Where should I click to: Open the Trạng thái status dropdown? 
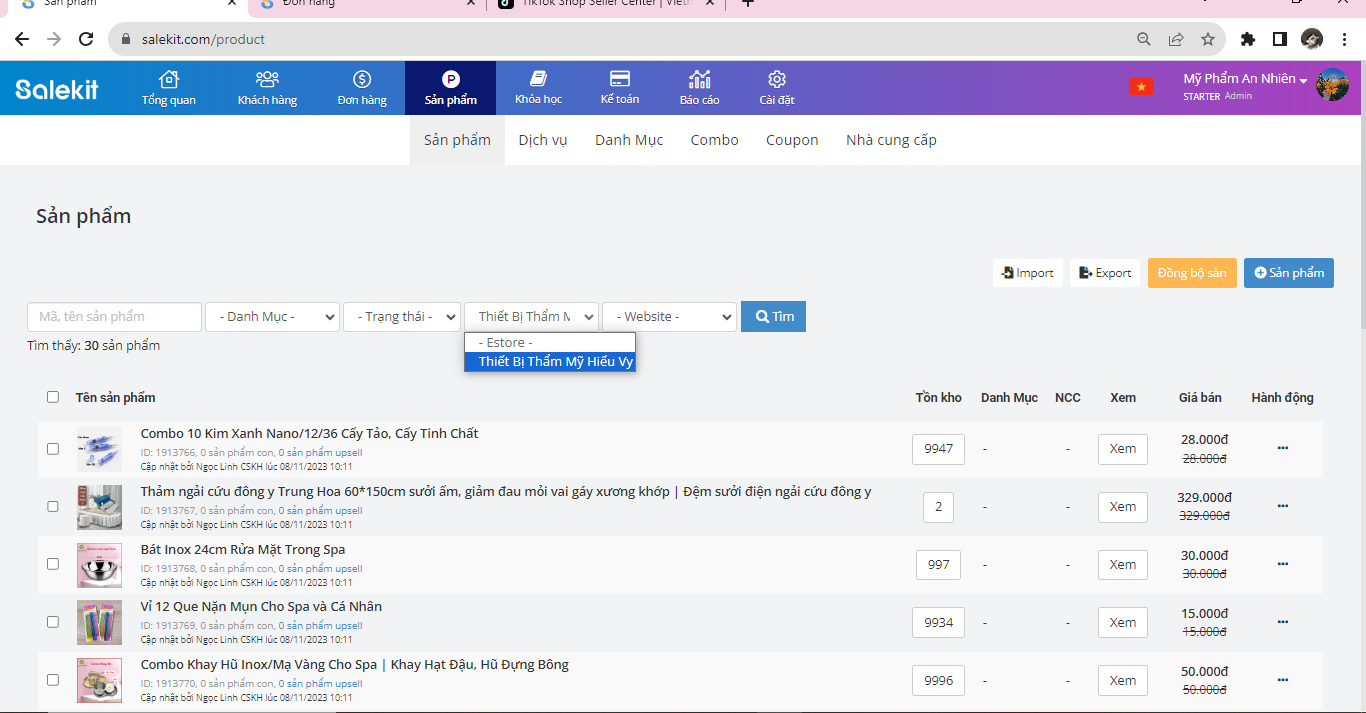tap(401, 317)
